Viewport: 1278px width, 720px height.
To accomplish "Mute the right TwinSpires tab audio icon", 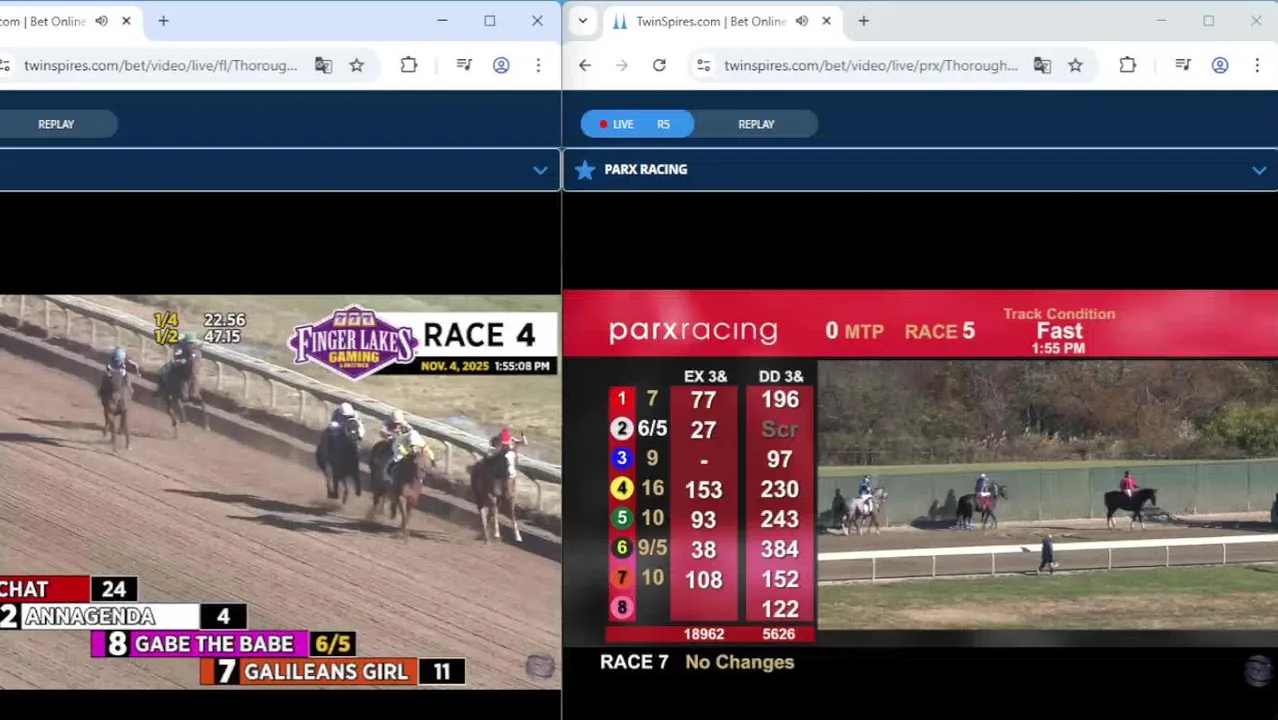I will [801, 21].
